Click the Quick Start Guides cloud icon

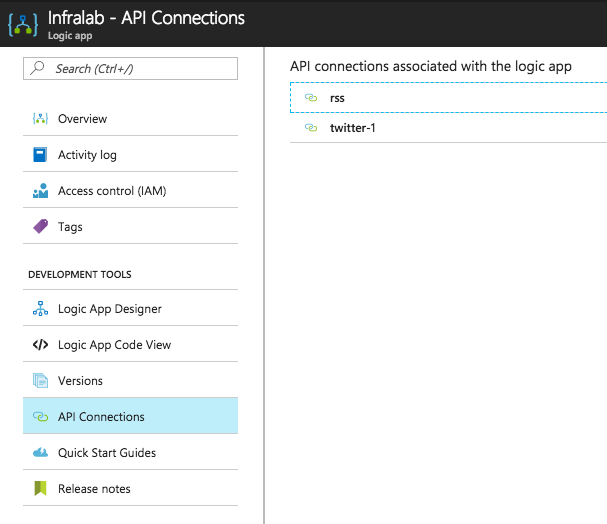click(40, 452)
